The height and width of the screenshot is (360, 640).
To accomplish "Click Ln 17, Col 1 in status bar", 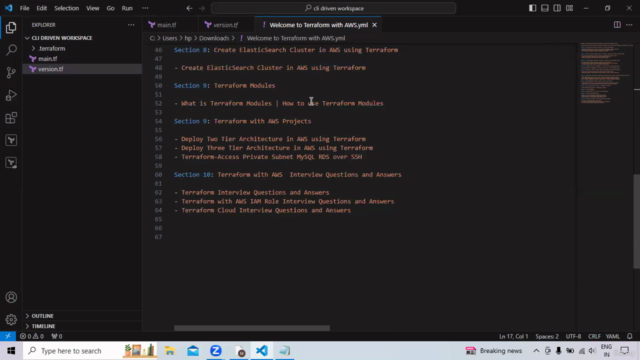I will 513,336.
